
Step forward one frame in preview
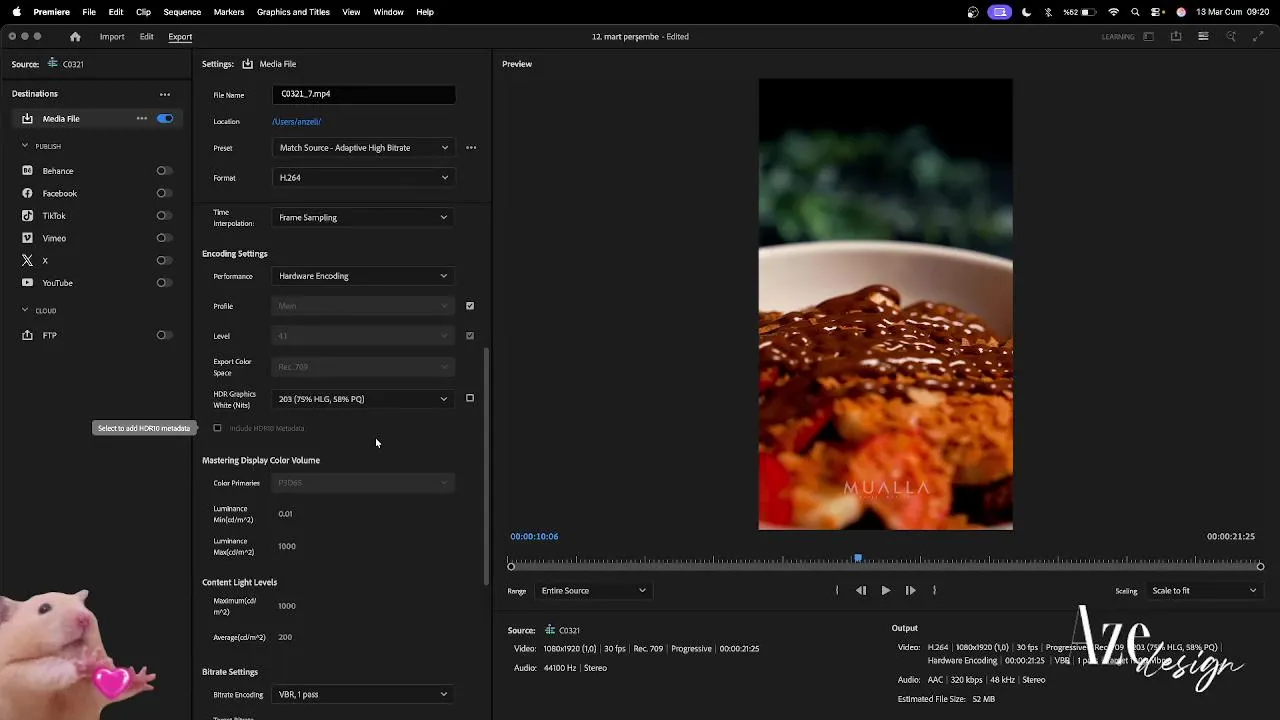tap(910, 591)
